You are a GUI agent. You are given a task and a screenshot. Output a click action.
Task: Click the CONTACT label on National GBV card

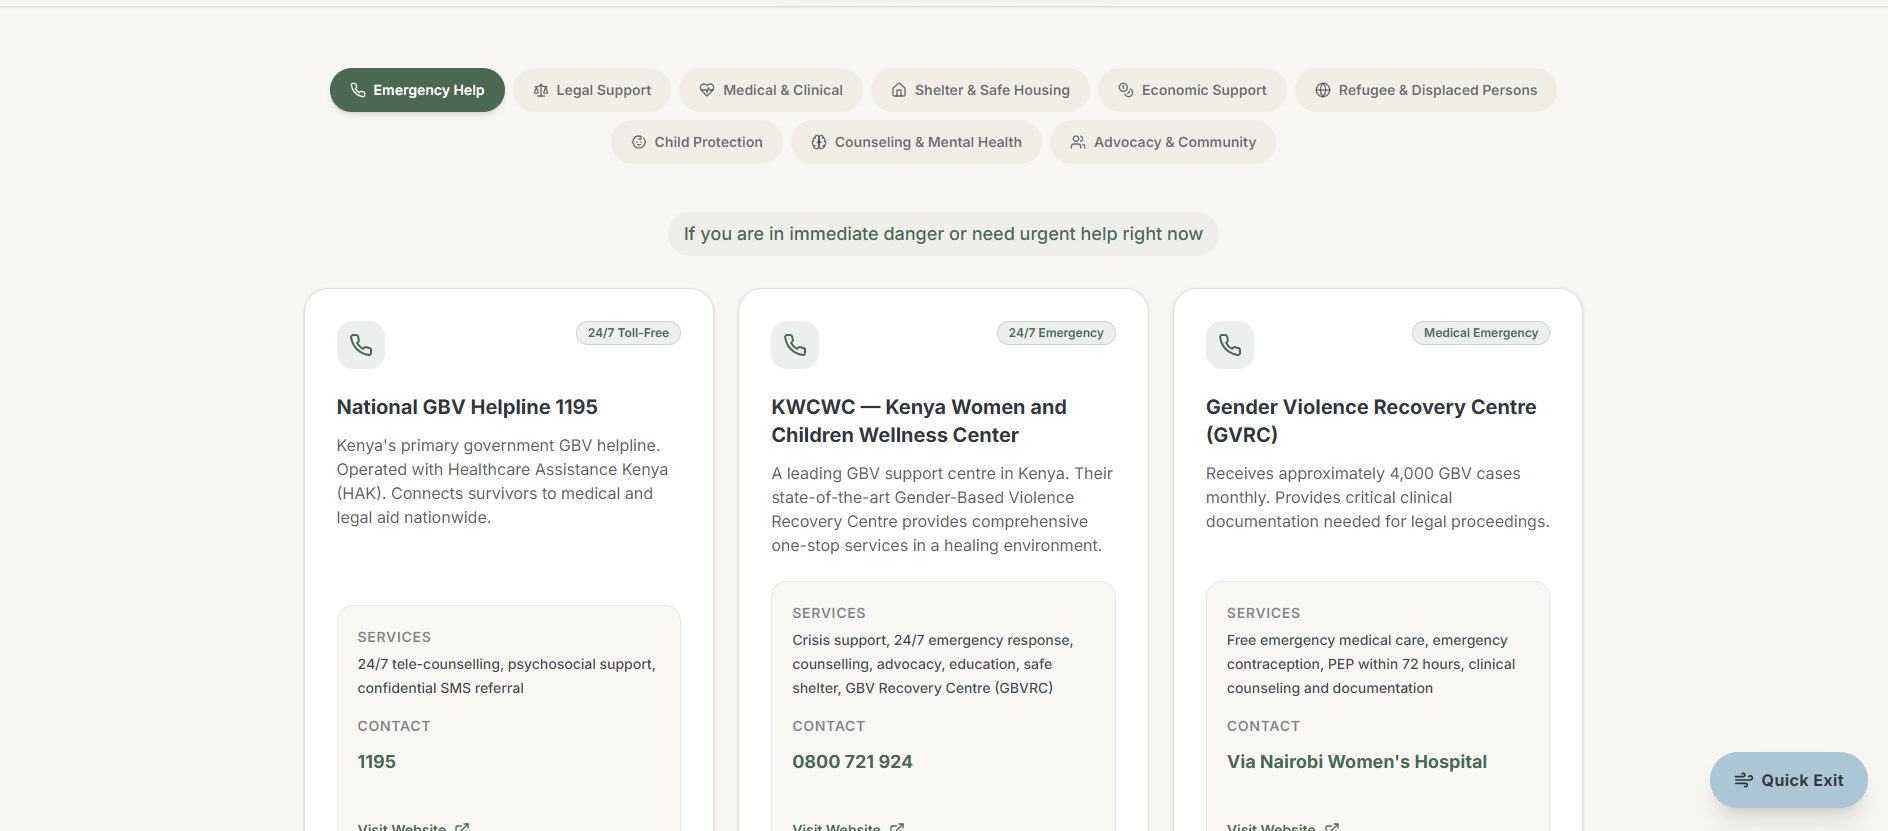(x=394, y=726)
